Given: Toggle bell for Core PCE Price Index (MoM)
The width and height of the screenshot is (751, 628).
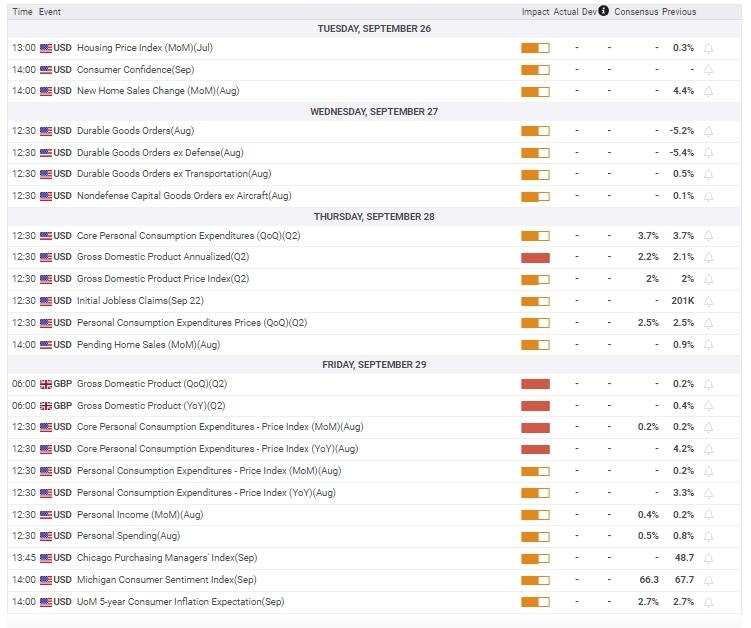Looking at the screenshot, I should [x=708, y=427].
